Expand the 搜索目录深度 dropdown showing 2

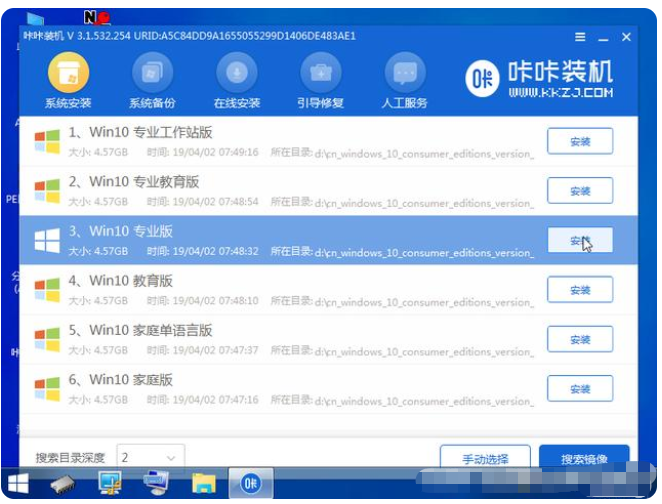point(150,458)
